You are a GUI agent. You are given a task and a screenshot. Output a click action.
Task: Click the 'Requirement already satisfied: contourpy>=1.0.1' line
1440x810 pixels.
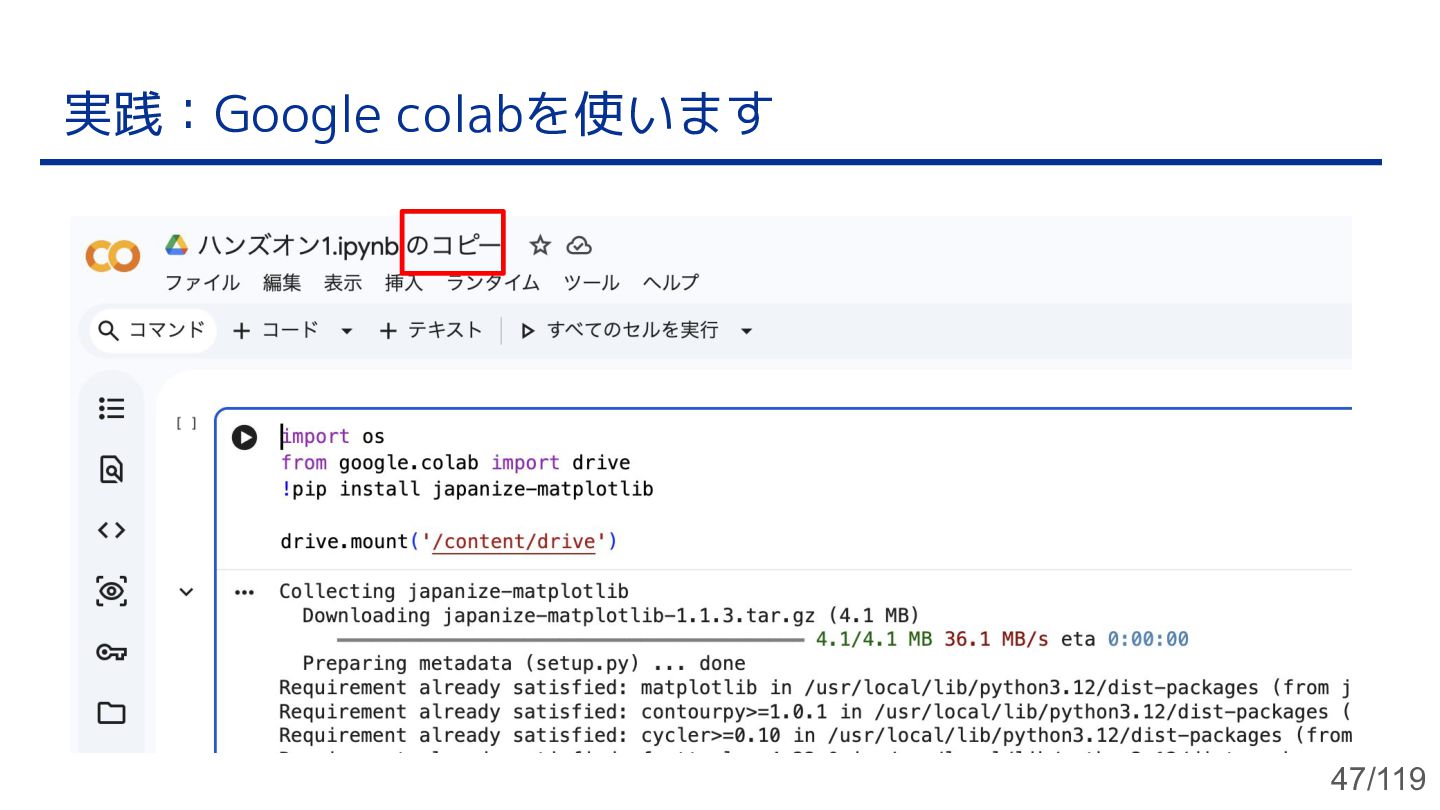[815, 711]
